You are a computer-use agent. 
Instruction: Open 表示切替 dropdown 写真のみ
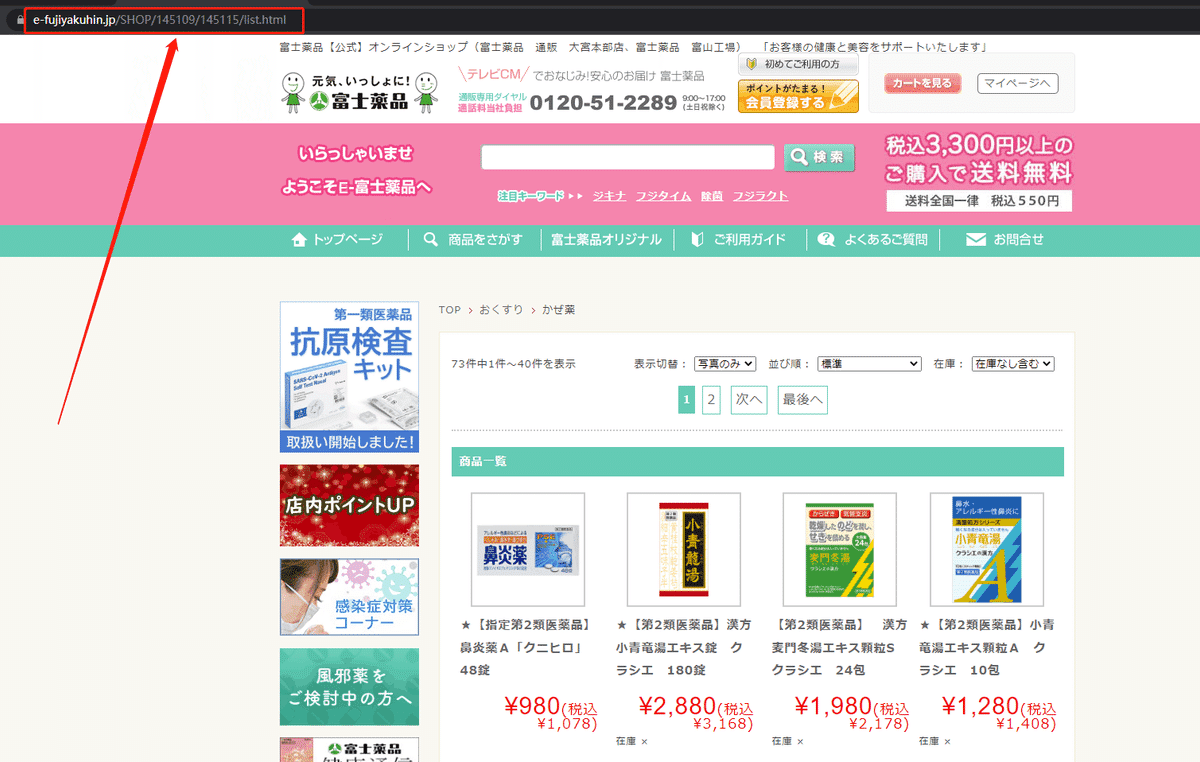pos(726,364)
